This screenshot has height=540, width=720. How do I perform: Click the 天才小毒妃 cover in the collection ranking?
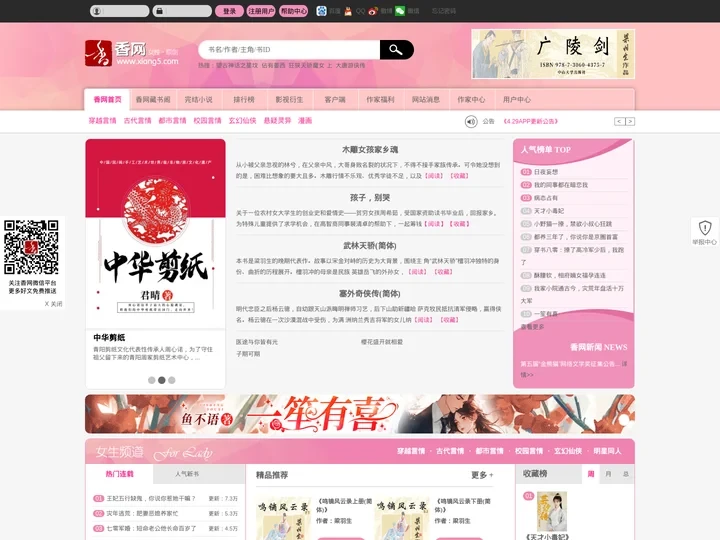552,511
